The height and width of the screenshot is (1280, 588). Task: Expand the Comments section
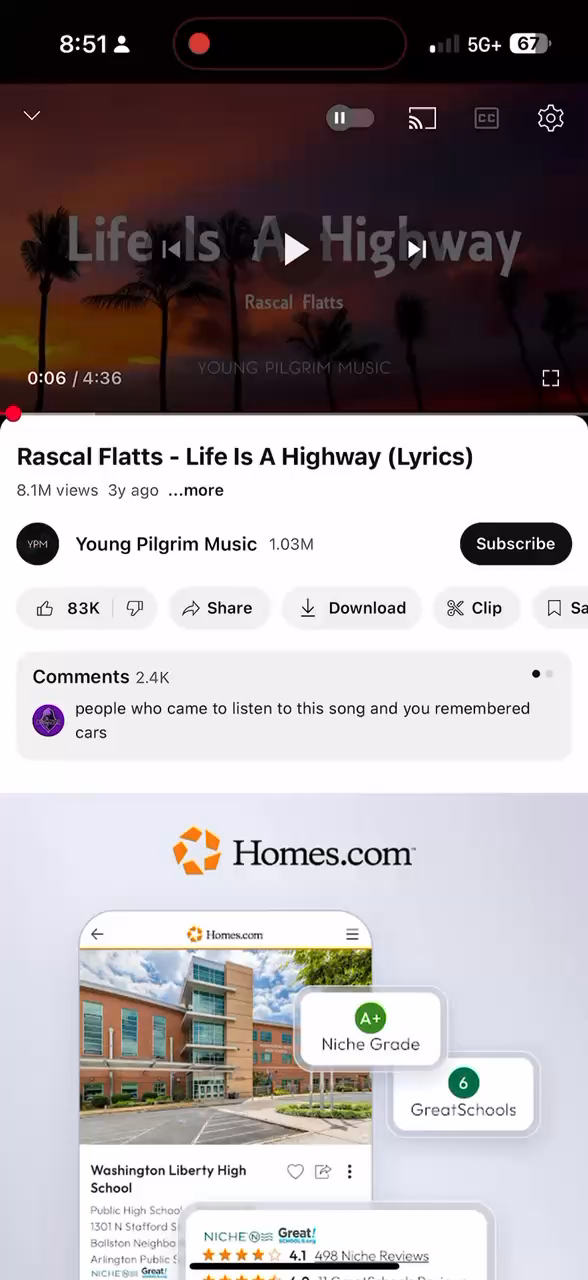pyautogui.click(x=294, y=706)
